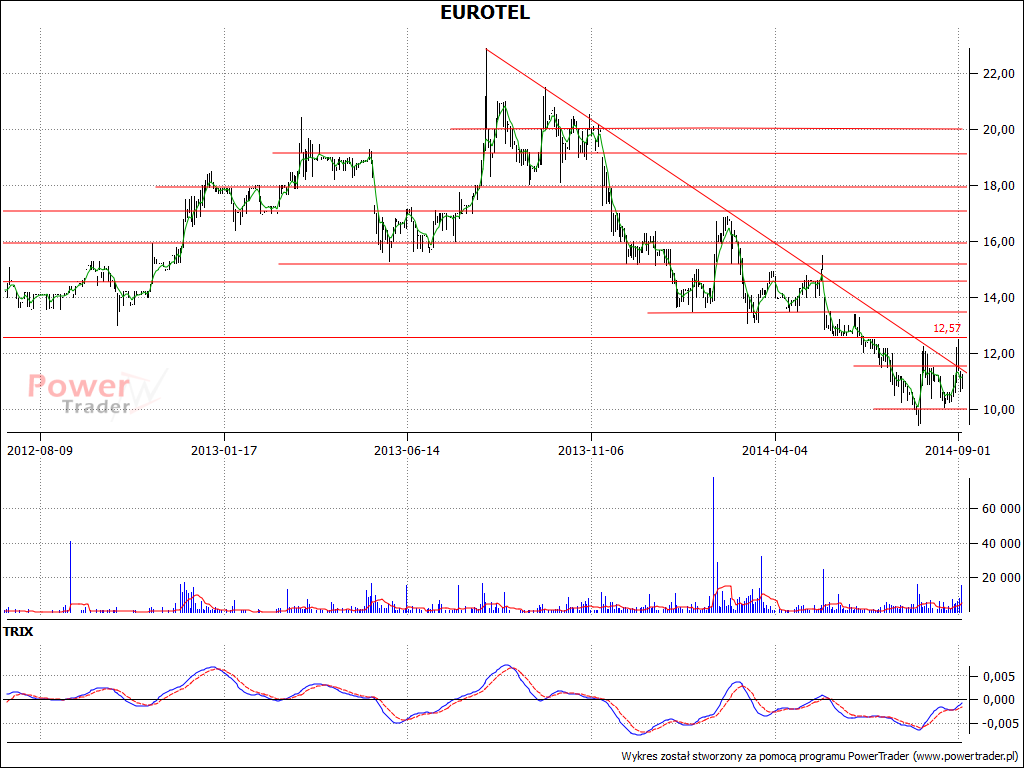Click the PowerTrader credit footer text
This screenshot has height=768, width=1024.
(820, 756)
